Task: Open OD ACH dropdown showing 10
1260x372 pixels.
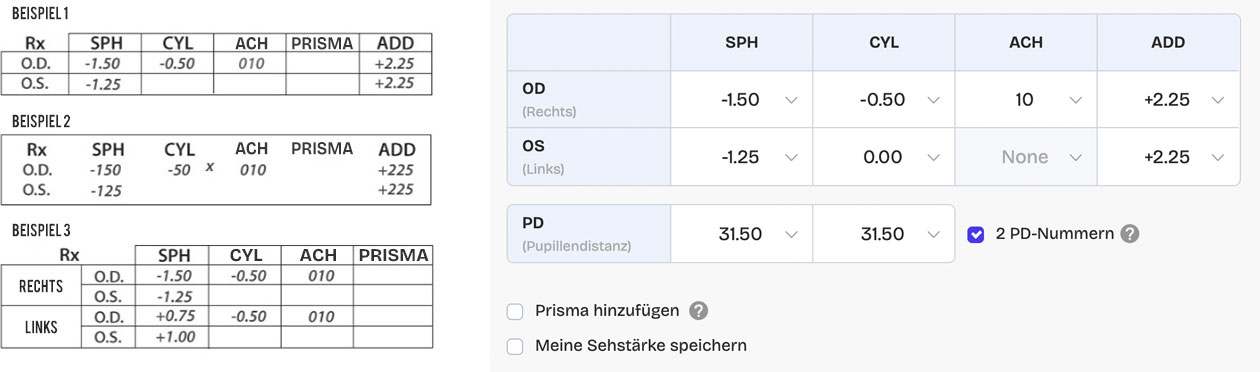Action: click(x=1026, y=100)
